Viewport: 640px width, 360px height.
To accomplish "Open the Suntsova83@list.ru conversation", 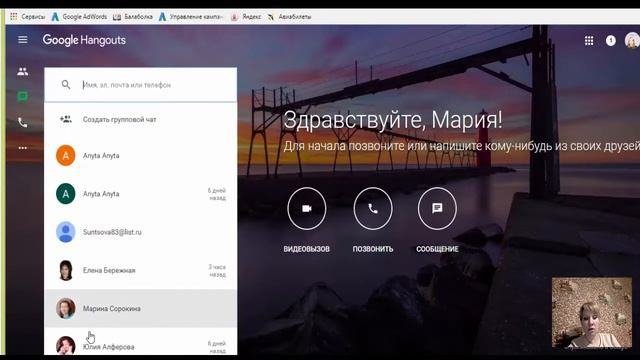I will coord(140,232).
